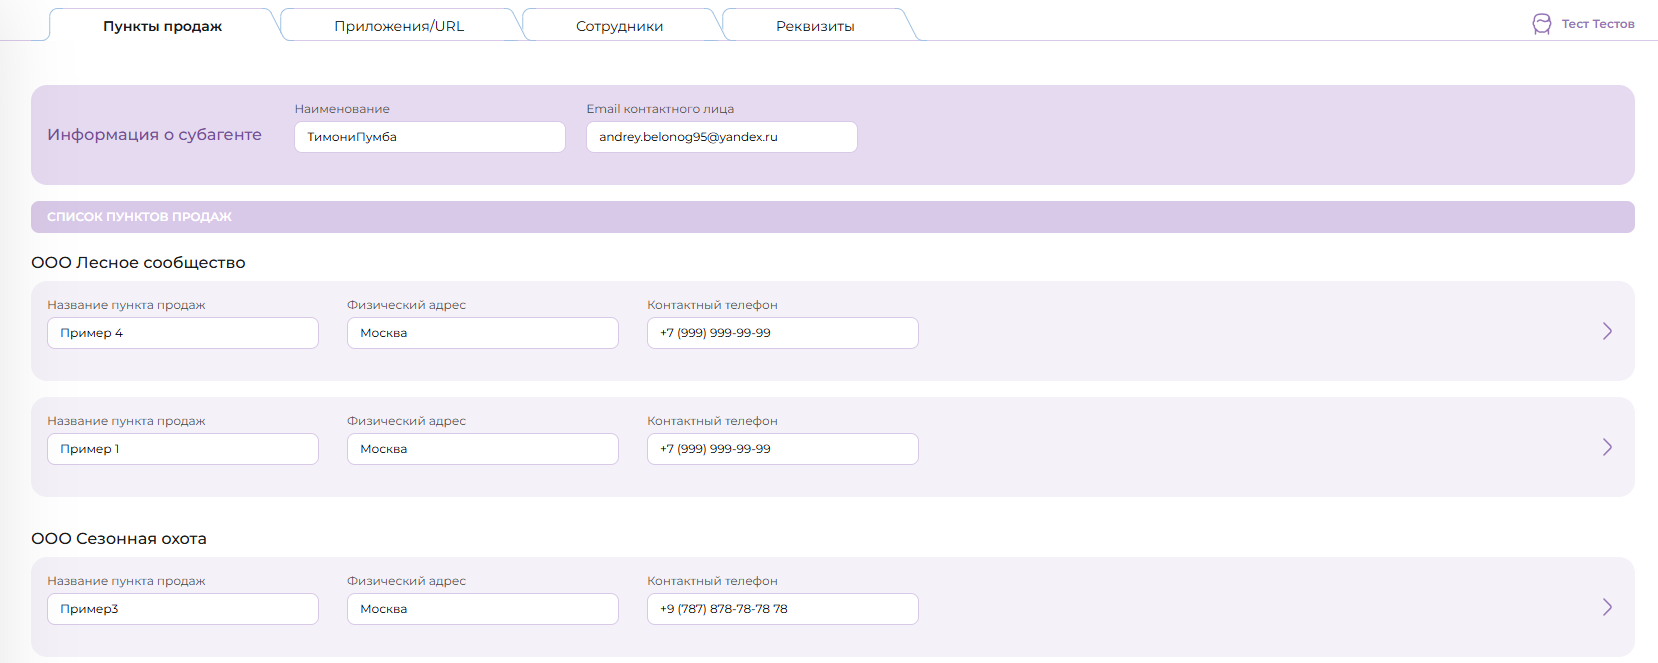Click the name field containing Пример3

tap(183, 609)
